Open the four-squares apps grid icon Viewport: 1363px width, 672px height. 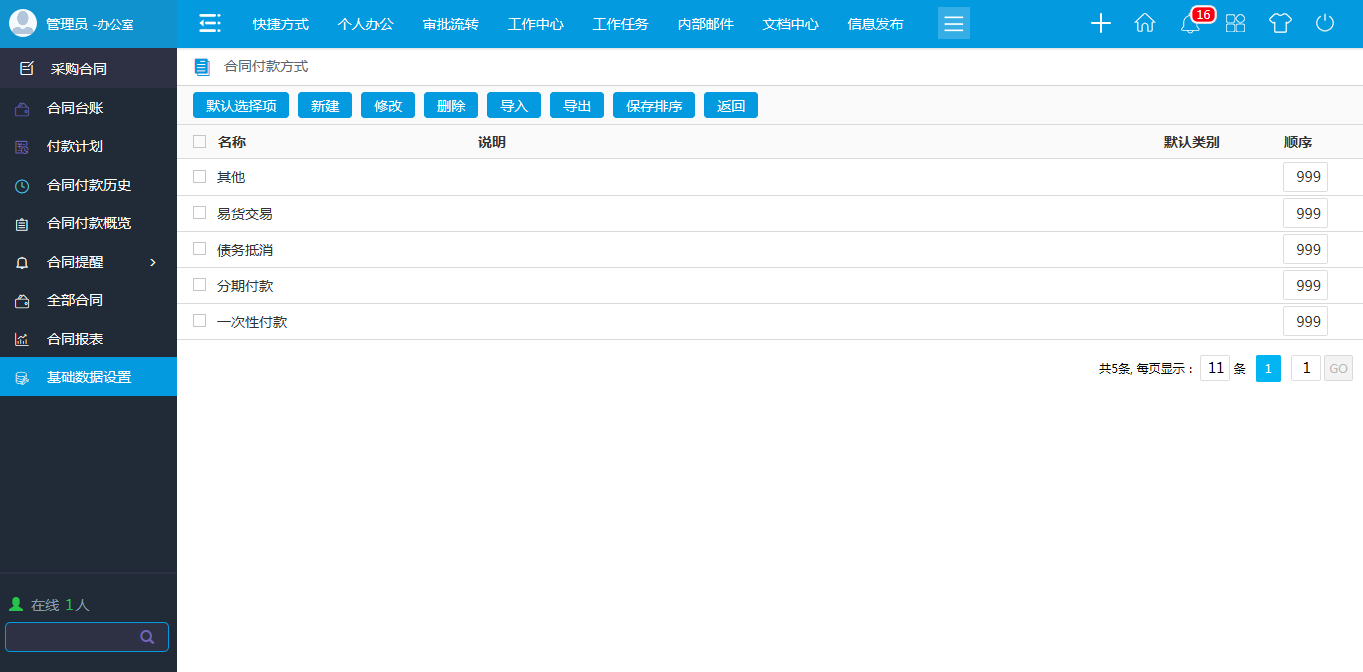click(1236, 23)
